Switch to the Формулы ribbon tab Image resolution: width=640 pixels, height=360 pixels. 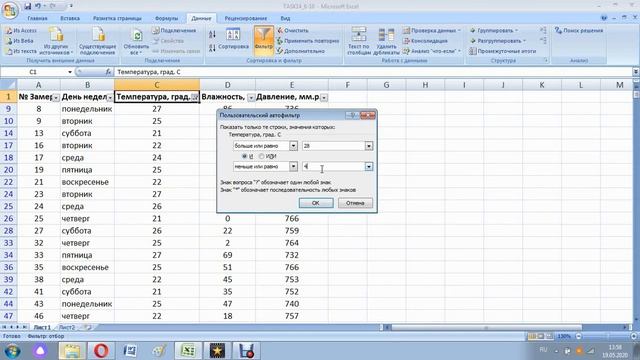tap(167, 18)
